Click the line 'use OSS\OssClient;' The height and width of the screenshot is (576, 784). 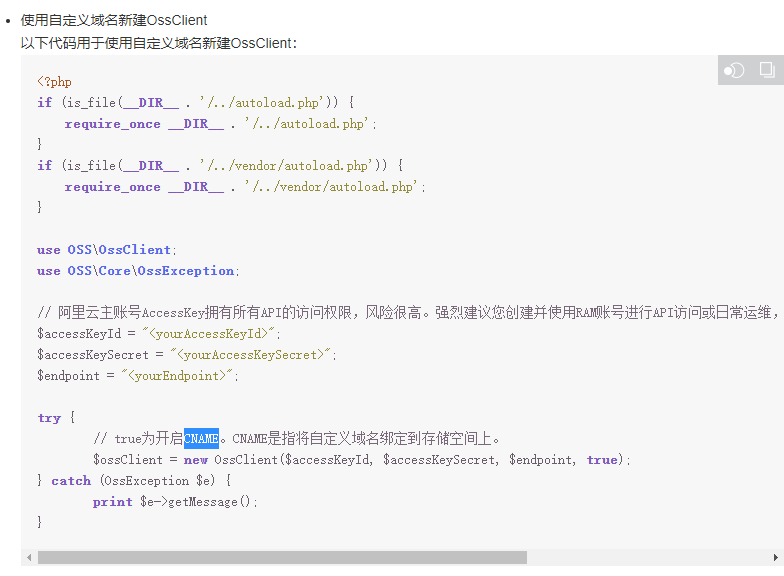[x=106, y=250]
